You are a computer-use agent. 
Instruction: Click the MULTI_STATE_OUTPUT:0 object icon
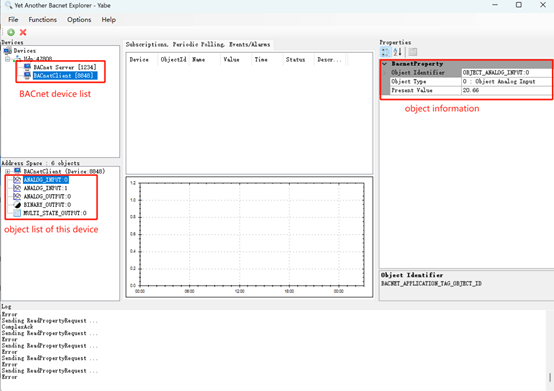tap(17, 213)
